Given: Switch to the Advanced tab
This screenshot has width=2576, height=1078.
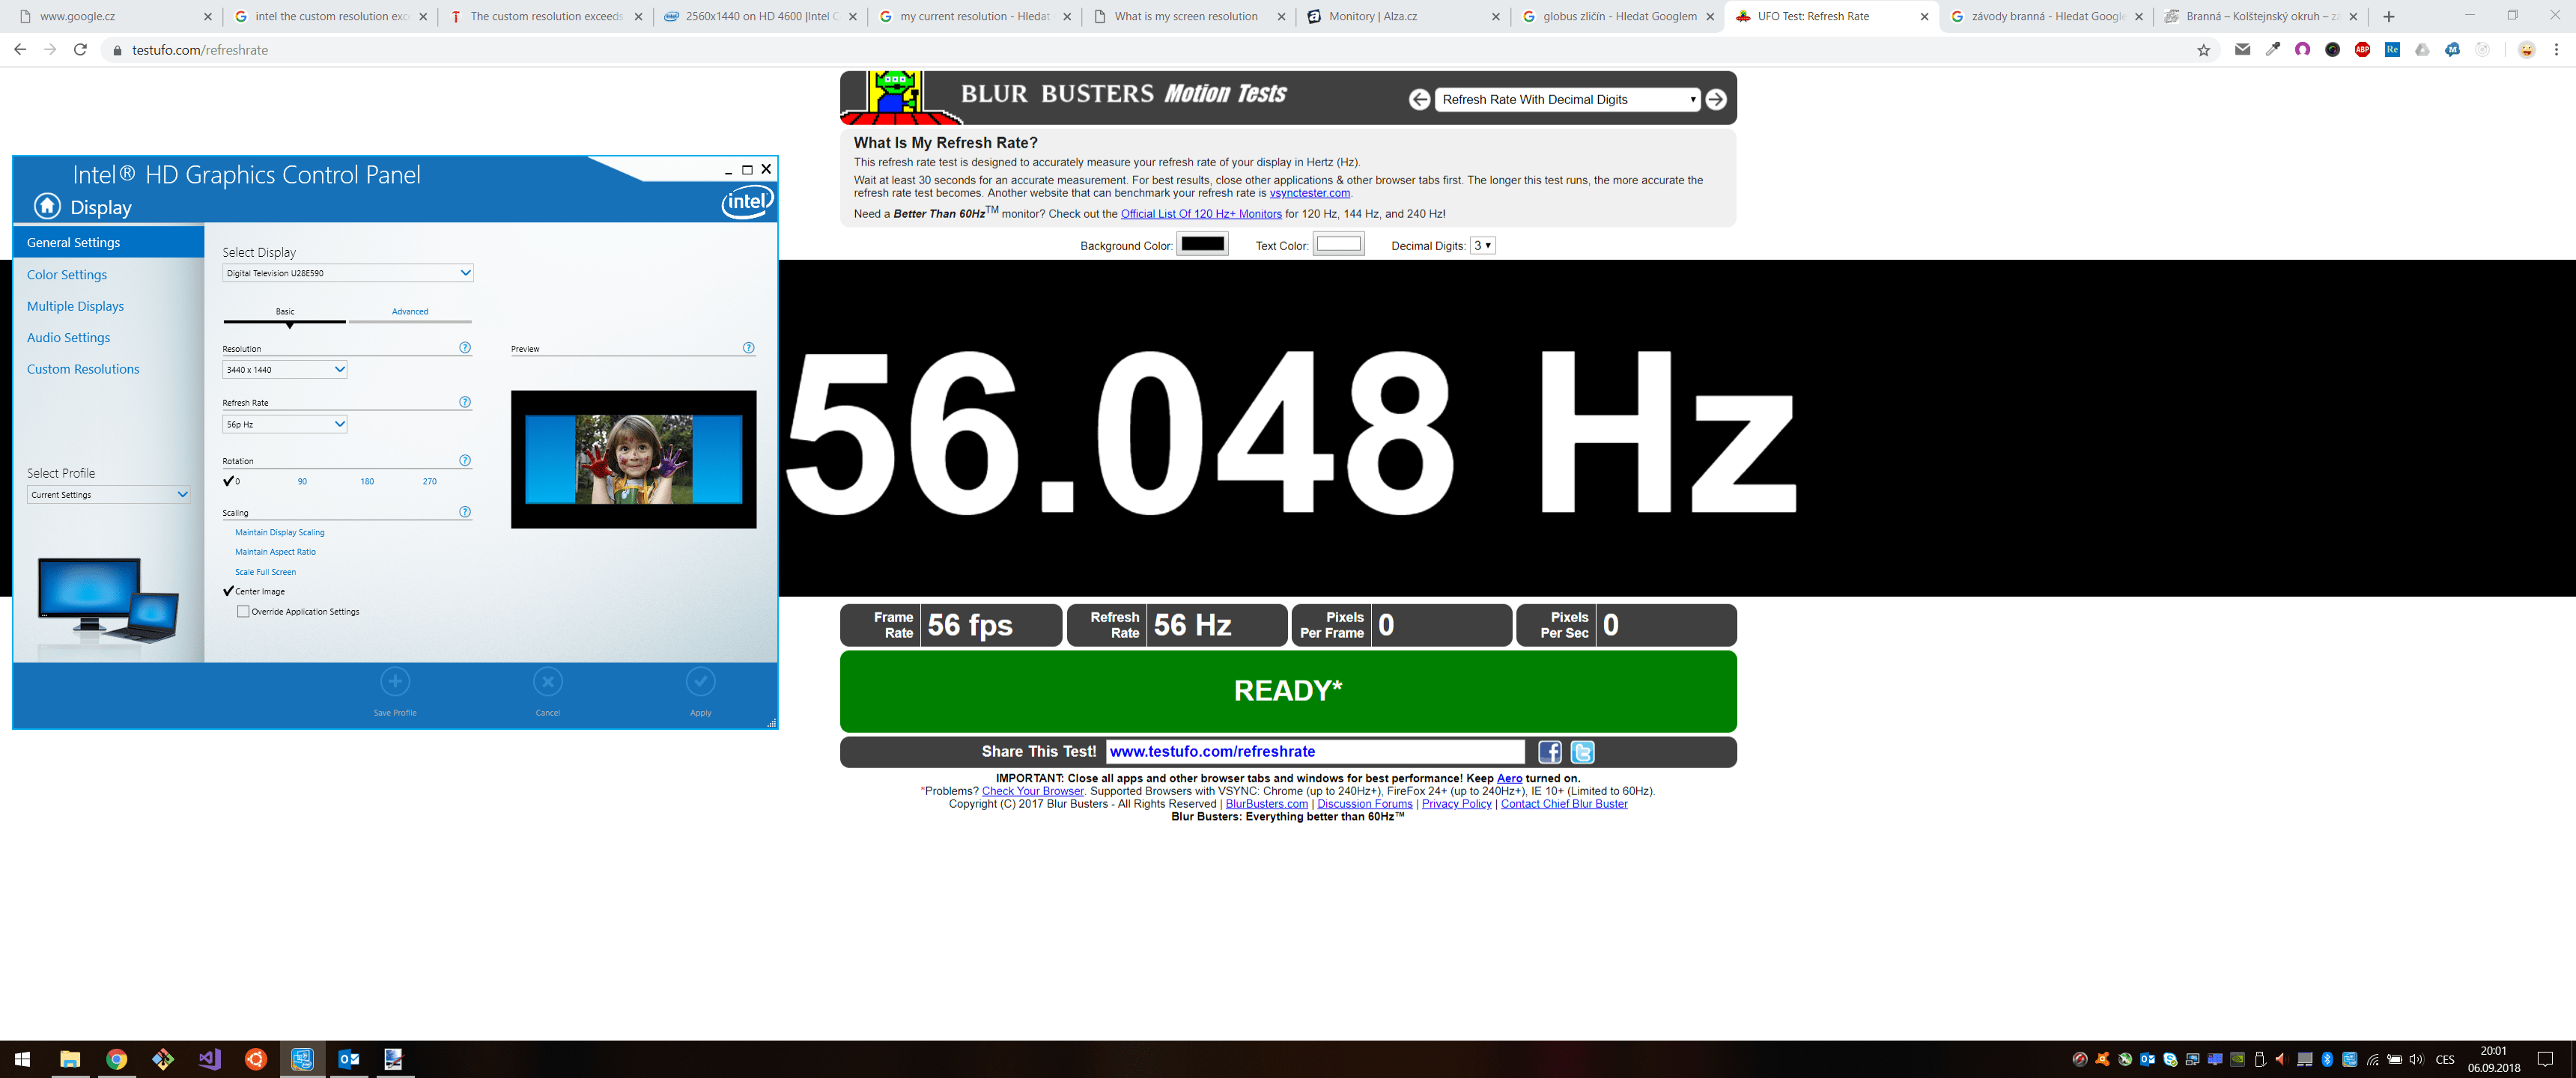Looking at the screenshot, I should tap(409, 311).
